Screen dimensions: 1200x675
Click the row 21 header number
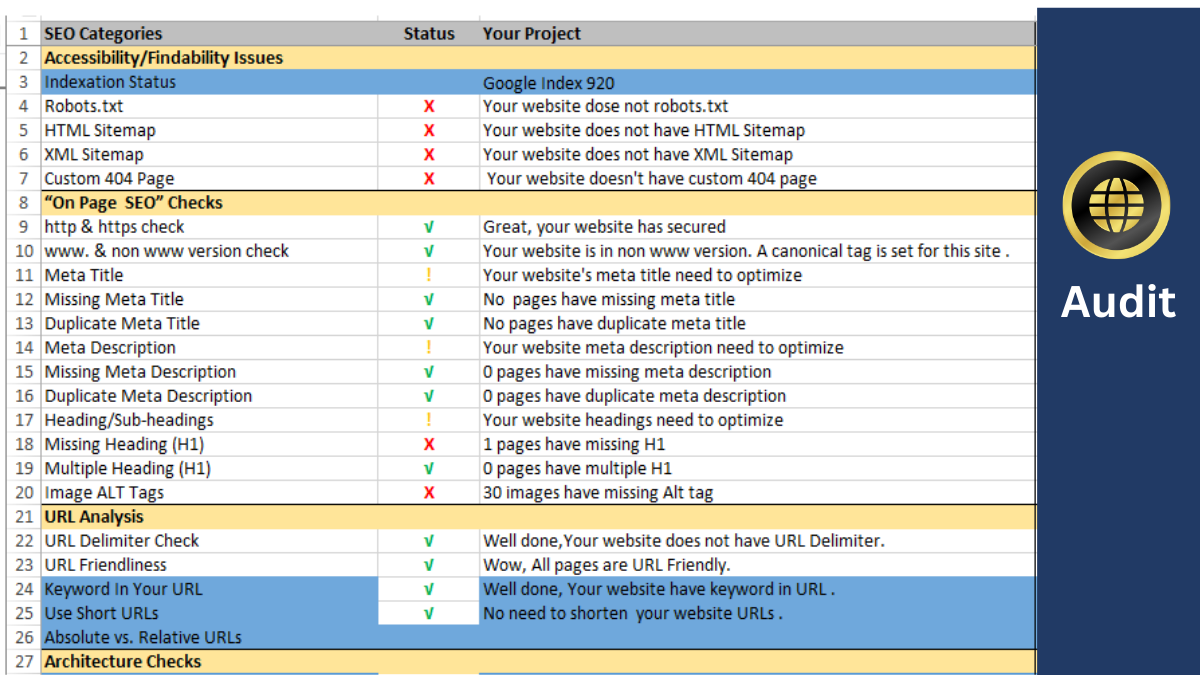click(x=24, y=517)
